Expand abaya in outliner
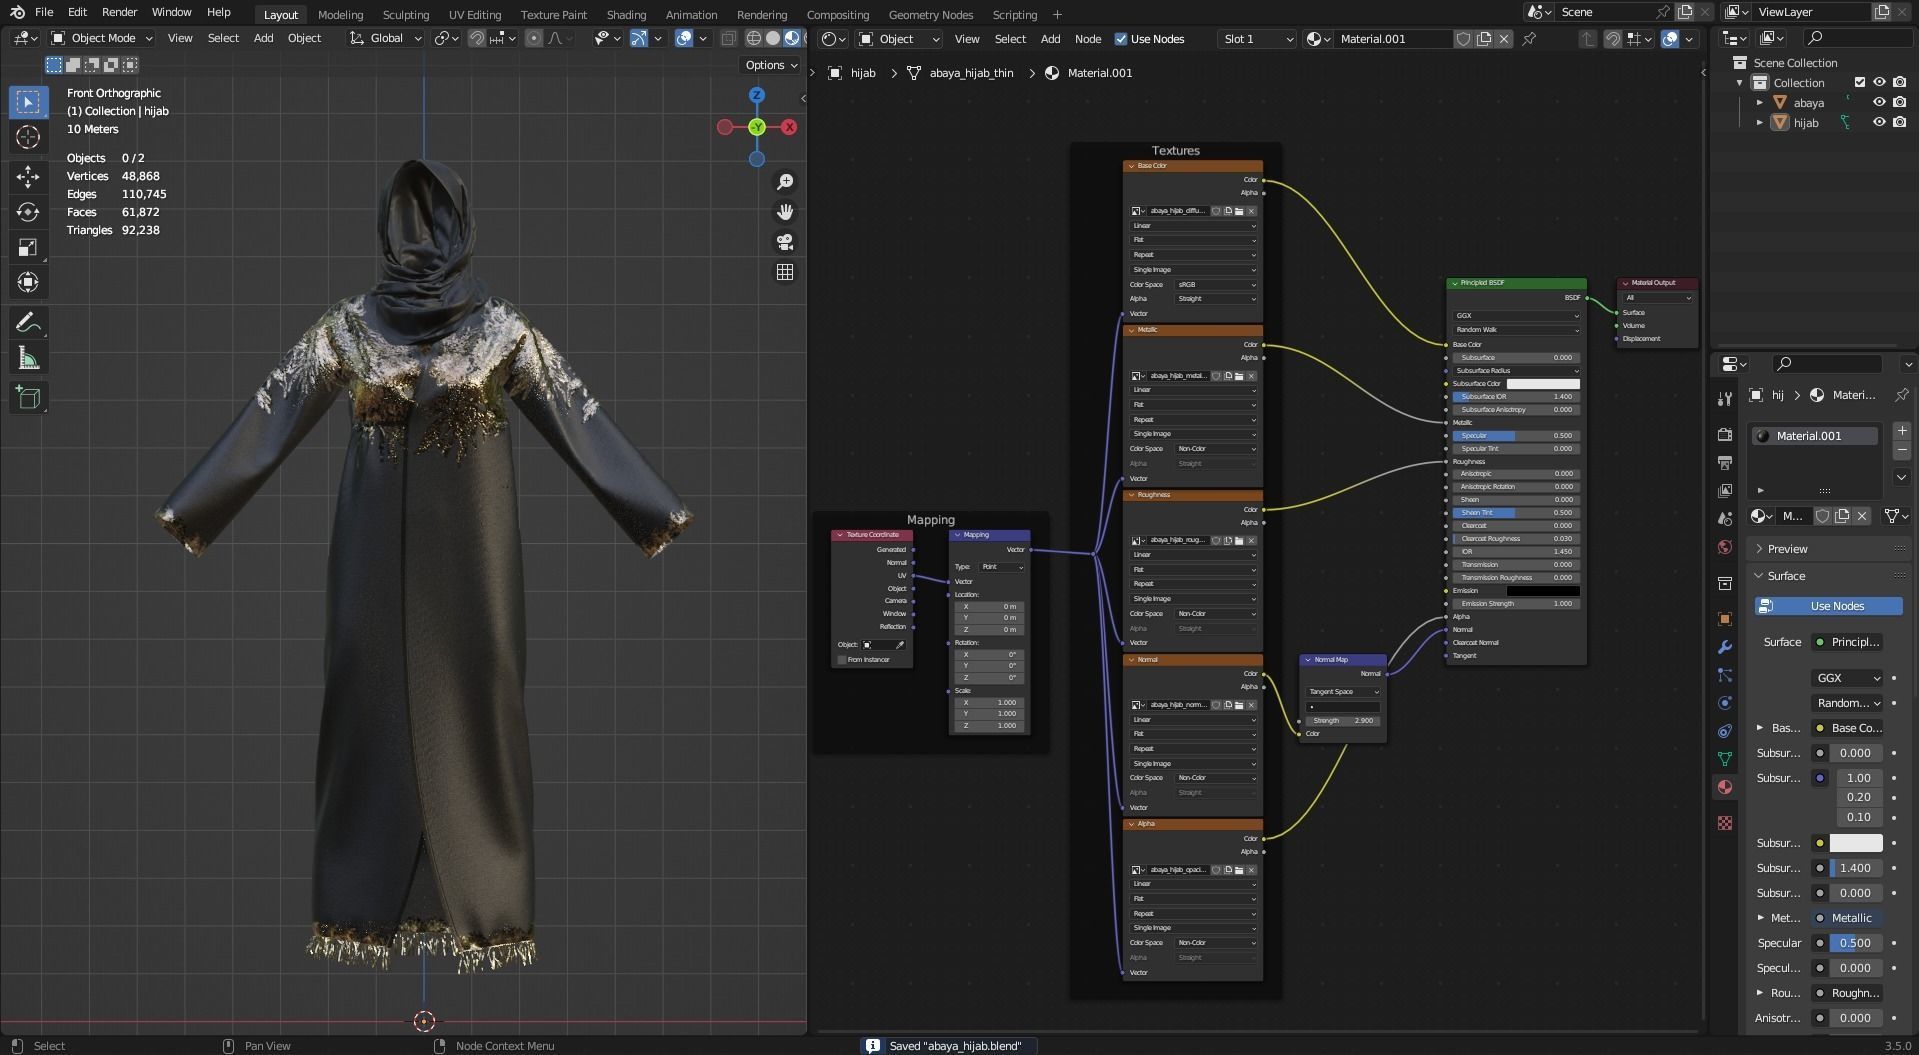 [1760, 102]
